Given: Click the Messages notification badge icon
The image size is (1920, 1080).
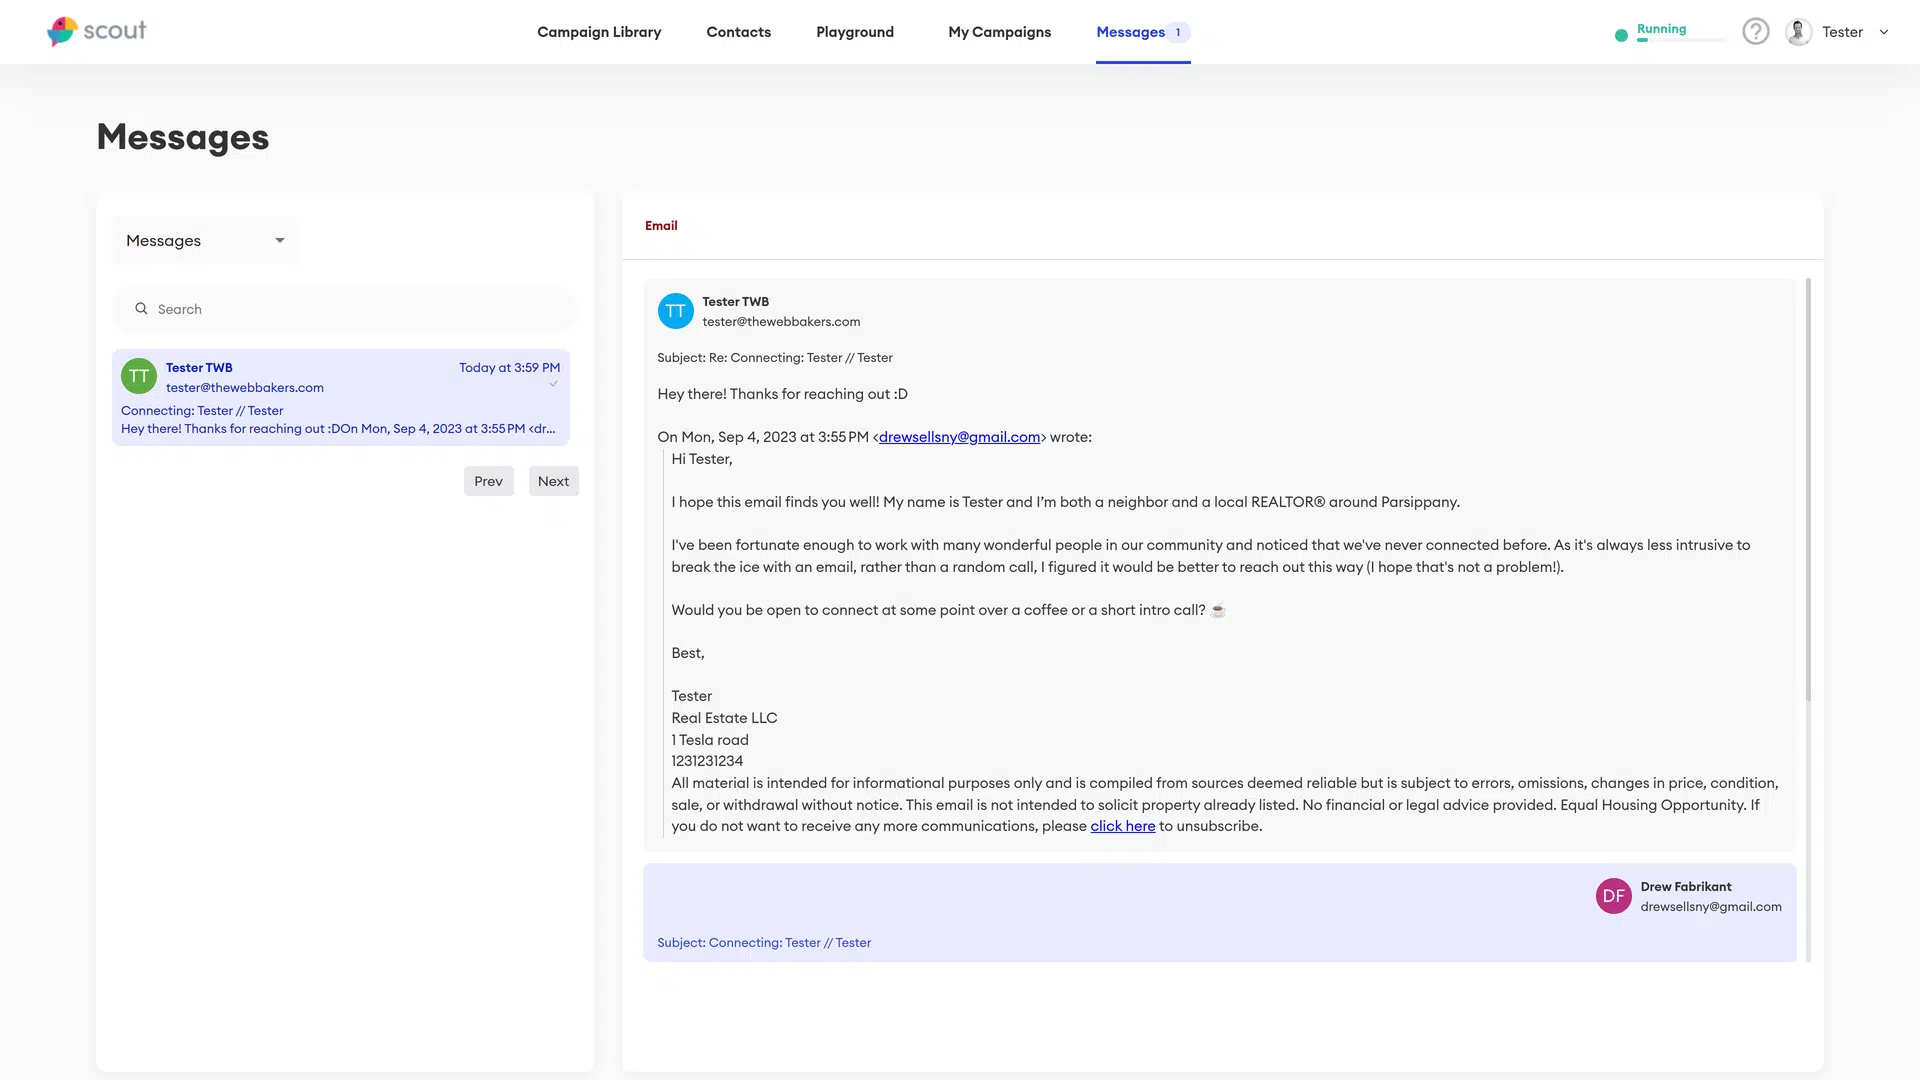Looking at the screenshot, I should tap(1178, 32).
